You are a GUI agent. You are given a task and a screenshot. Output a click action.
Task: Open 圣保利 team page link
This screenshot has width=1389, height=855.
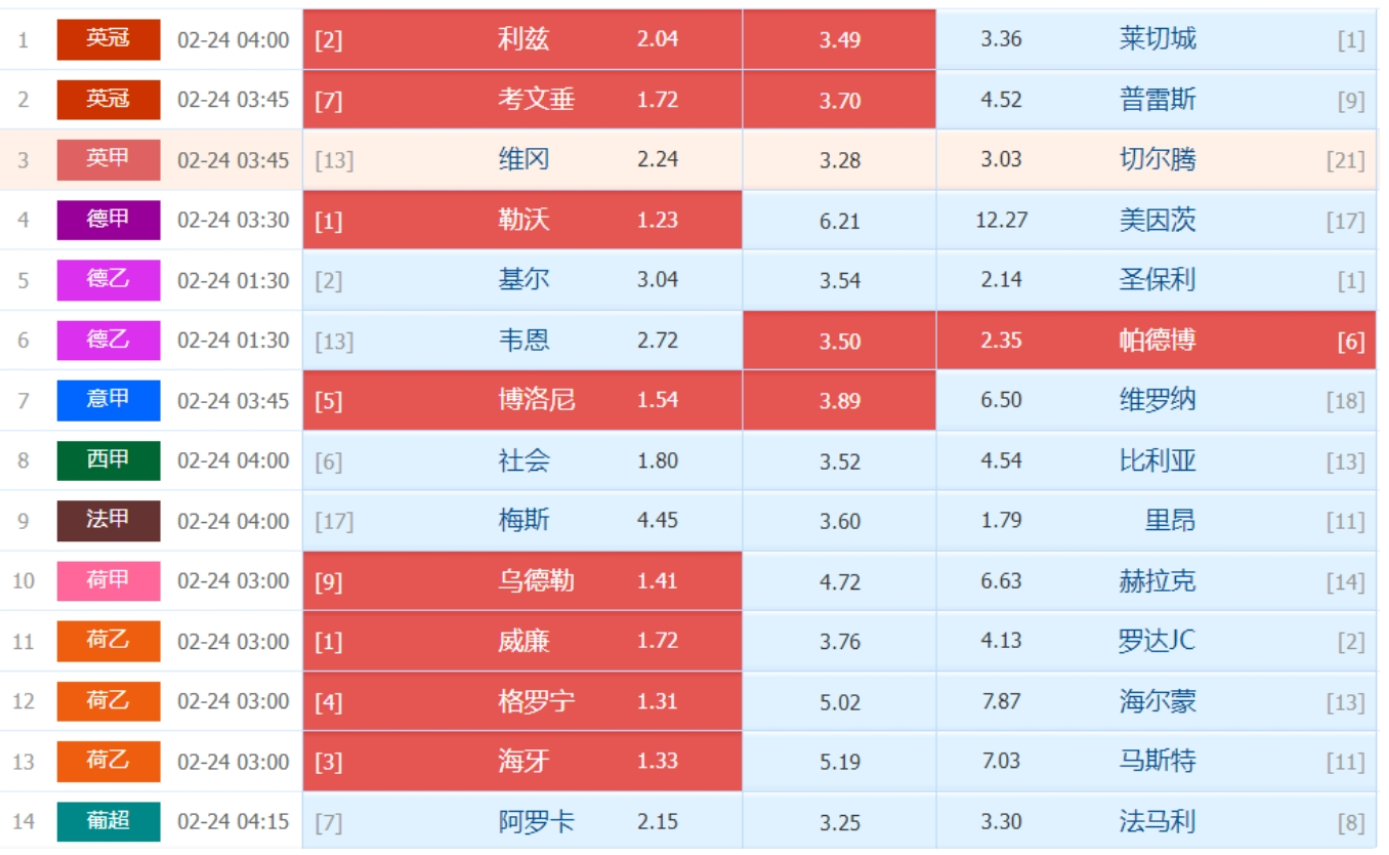click(x=1158, y=280)
